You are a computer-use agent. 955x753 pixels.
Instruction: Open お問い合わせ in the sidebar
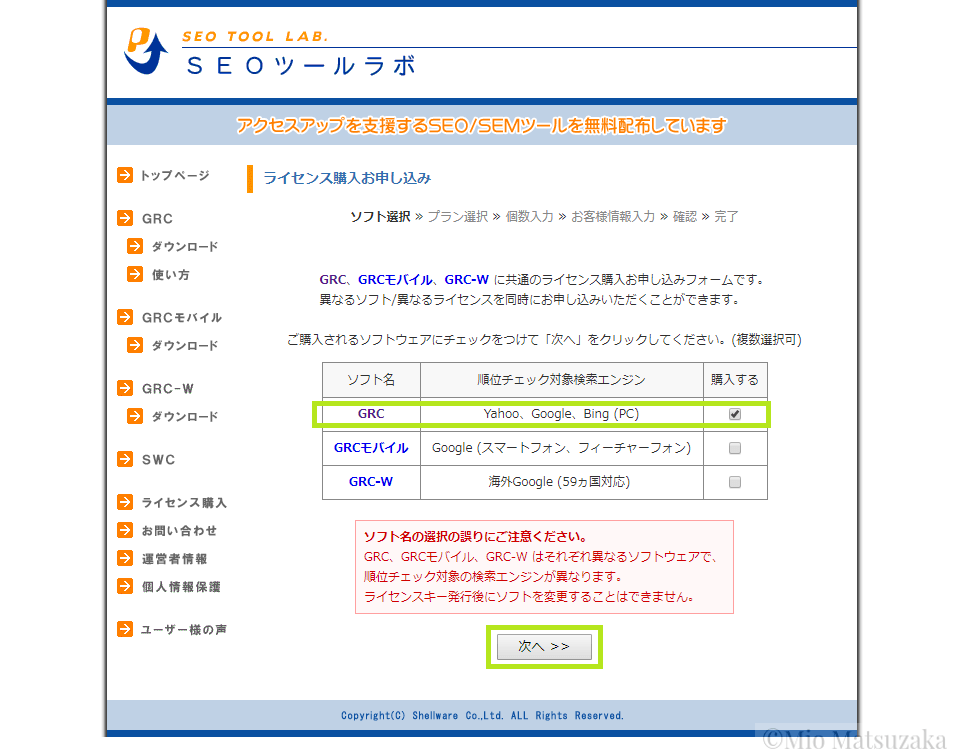click(x=179, y=531)
